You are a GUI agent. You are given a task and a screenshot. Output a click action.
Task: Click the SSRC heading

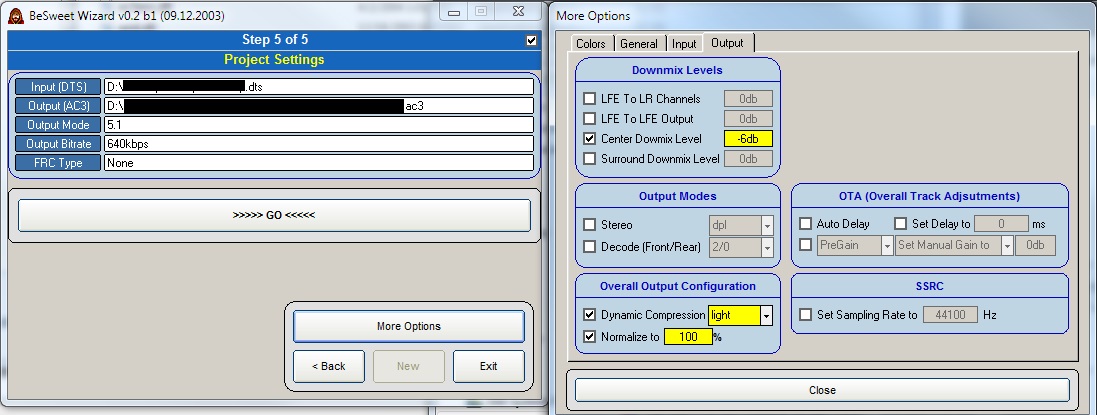[x=929, y=286]
